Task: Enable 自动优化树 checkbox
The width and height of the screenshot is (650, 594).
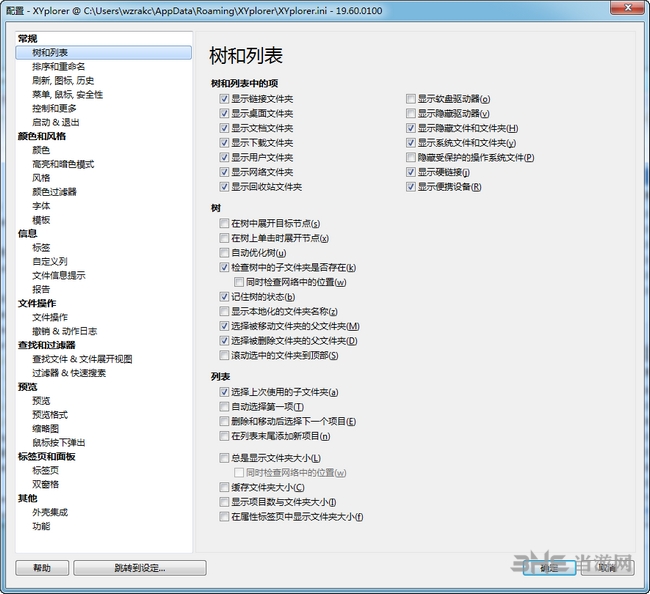Action: click(224, 253)
